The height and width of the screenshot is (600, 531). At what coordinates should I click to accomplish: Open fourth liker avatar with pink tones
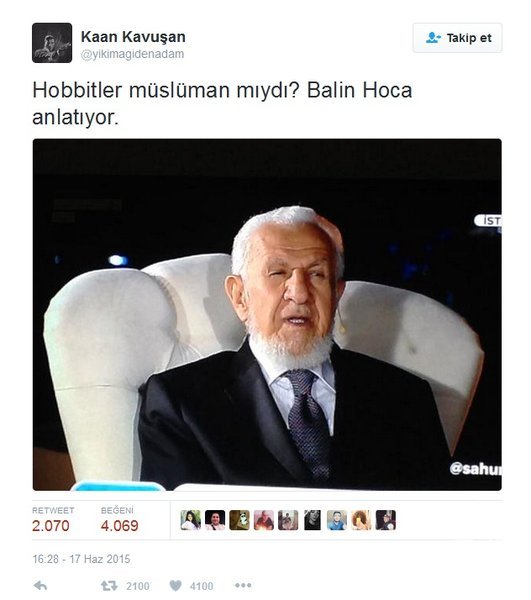(264, 520)
